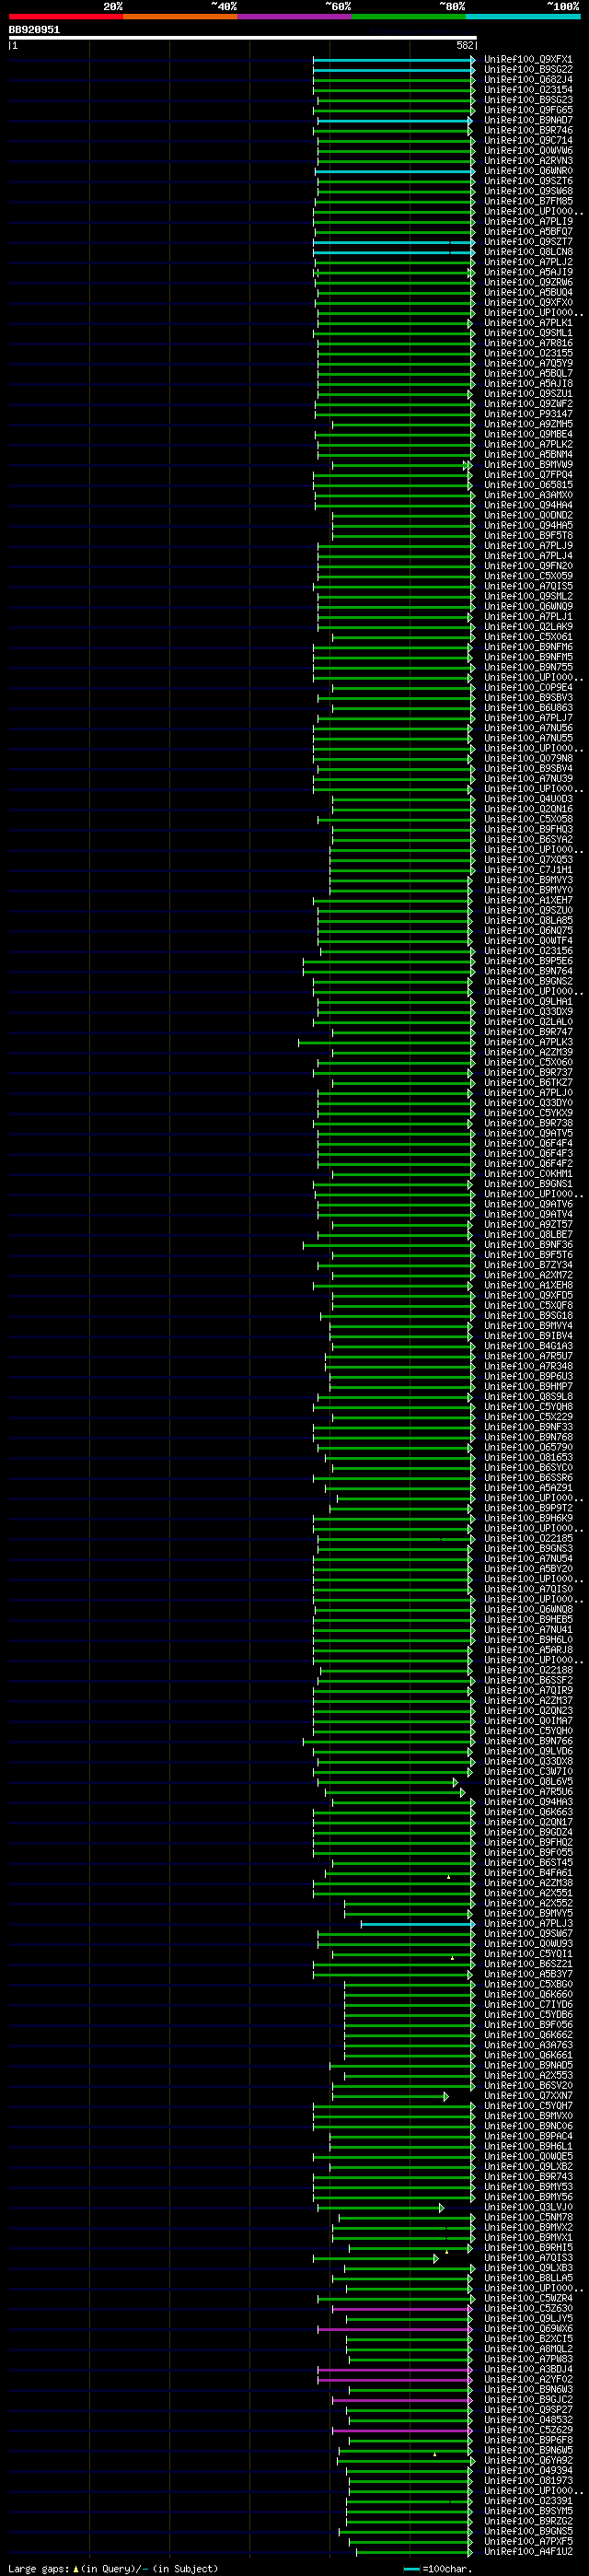Click hit label UniRef100_B9PAC4
Image resolution: width=589 pixels, height=2576 pixels.
click(x=528, y=2137)
